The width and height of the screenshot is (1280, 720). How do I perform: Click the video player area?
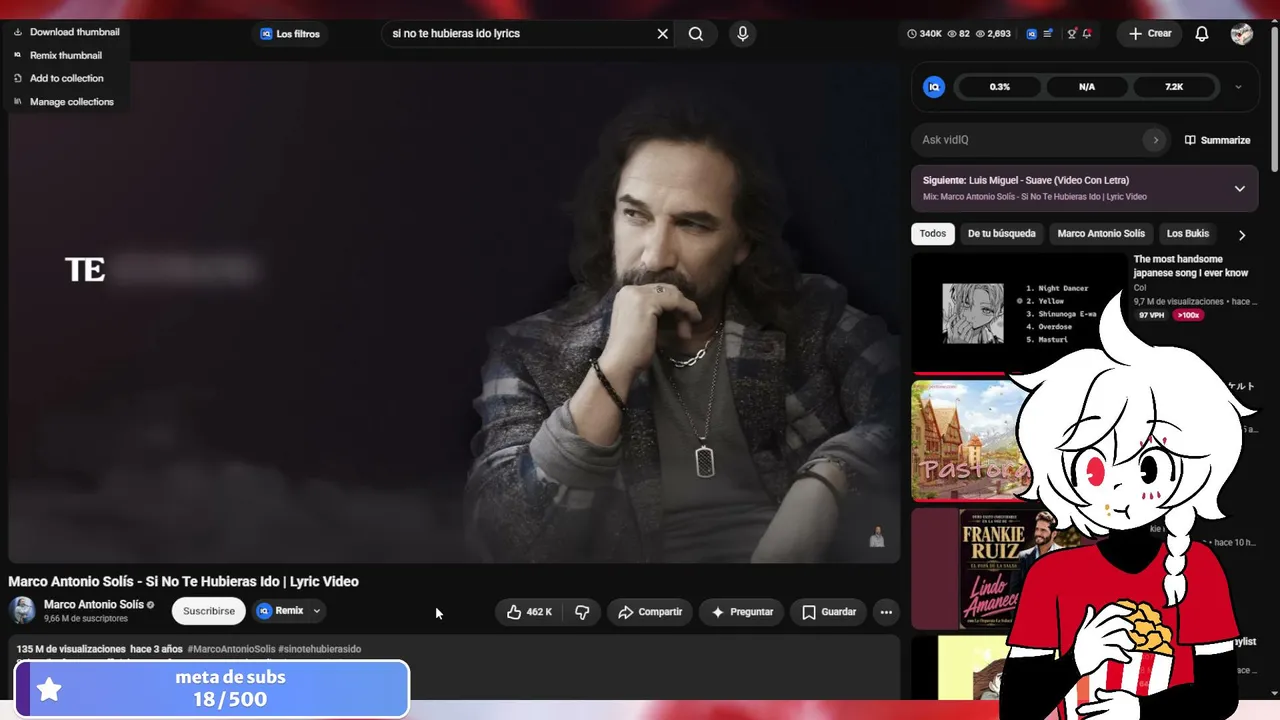point(454,312)
